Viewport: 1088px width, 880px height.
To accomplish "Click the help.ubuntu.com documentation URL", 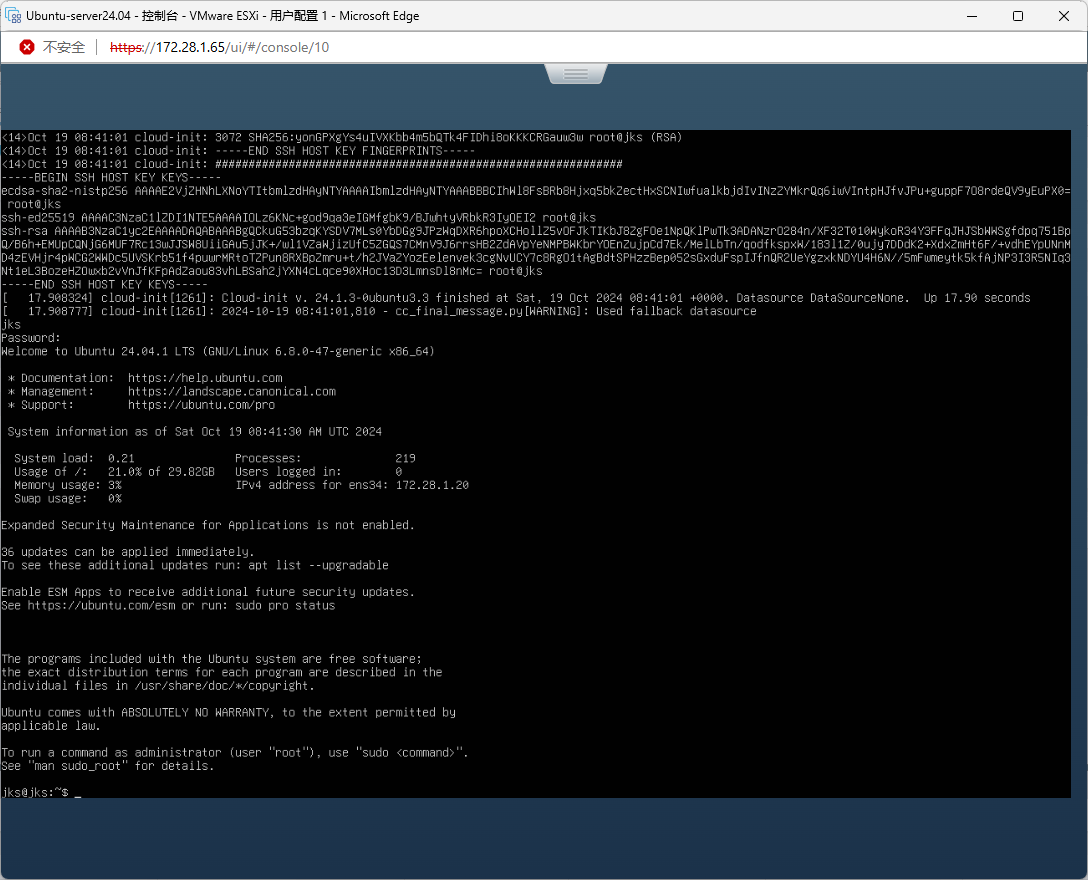I will click(205, 378).
